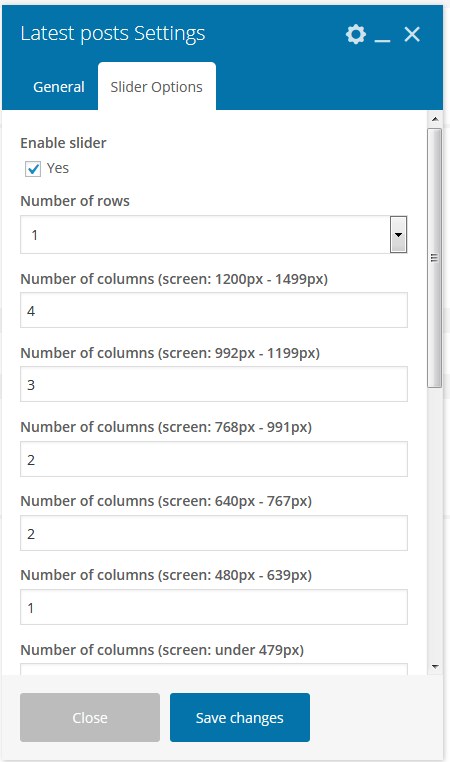Open the Number of rows dropdown
Screen dimensions: 450x762
(x=213, y=235)
